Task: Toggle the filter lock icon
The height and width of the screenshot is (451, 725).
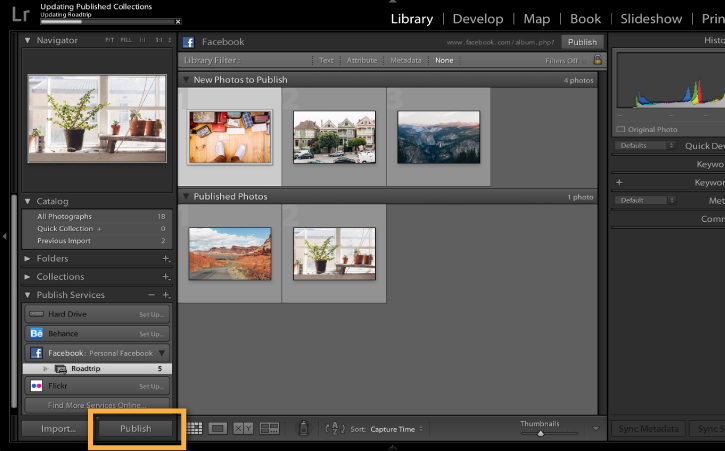Action: [597, 60]
